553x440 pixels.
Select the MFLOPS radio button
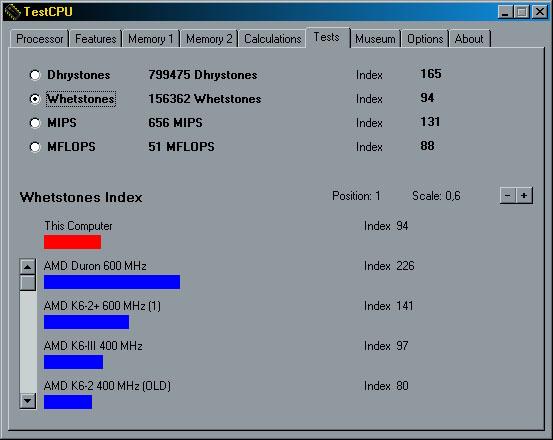point(35,147)
